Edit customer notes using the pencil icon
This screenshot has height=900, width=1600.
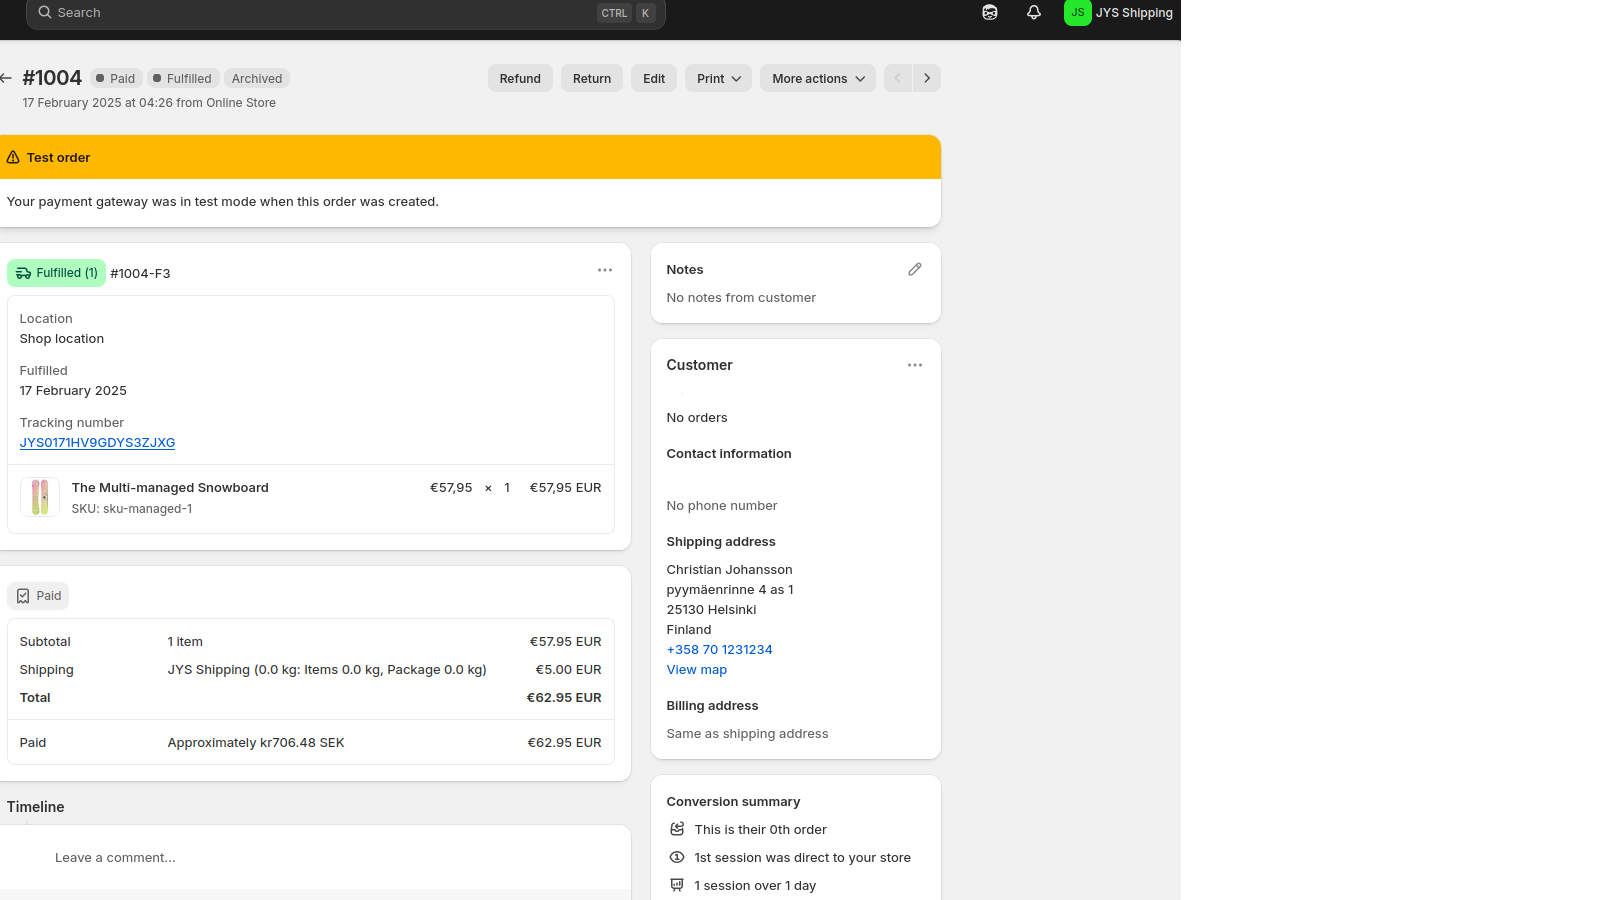coord(915,269)
